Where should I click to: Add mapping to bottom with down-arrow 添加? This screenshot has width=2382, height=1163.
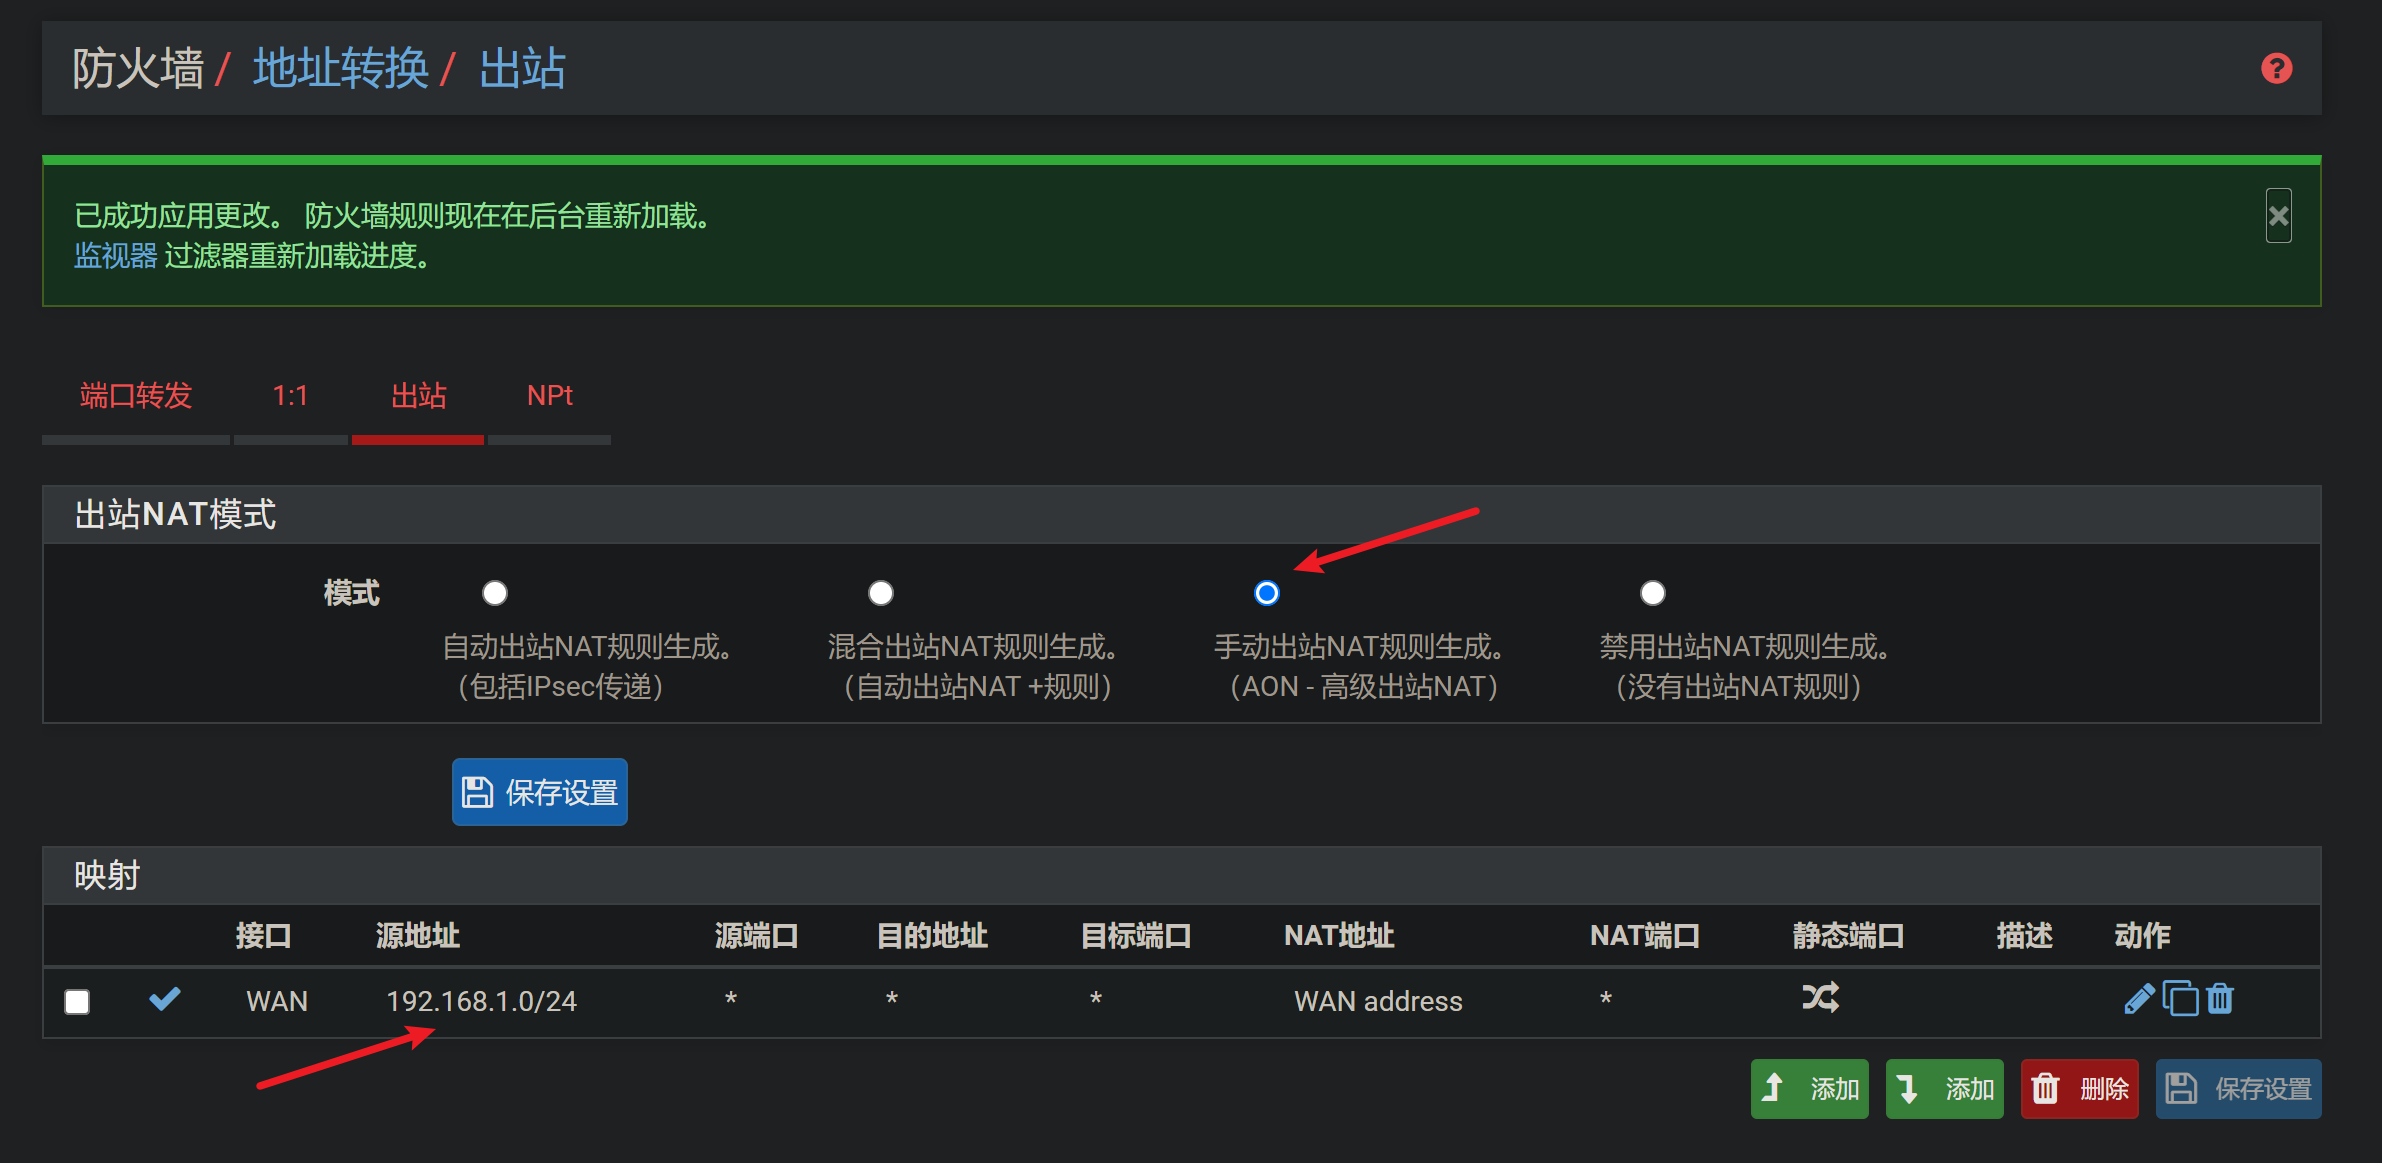[1944, 1088]
